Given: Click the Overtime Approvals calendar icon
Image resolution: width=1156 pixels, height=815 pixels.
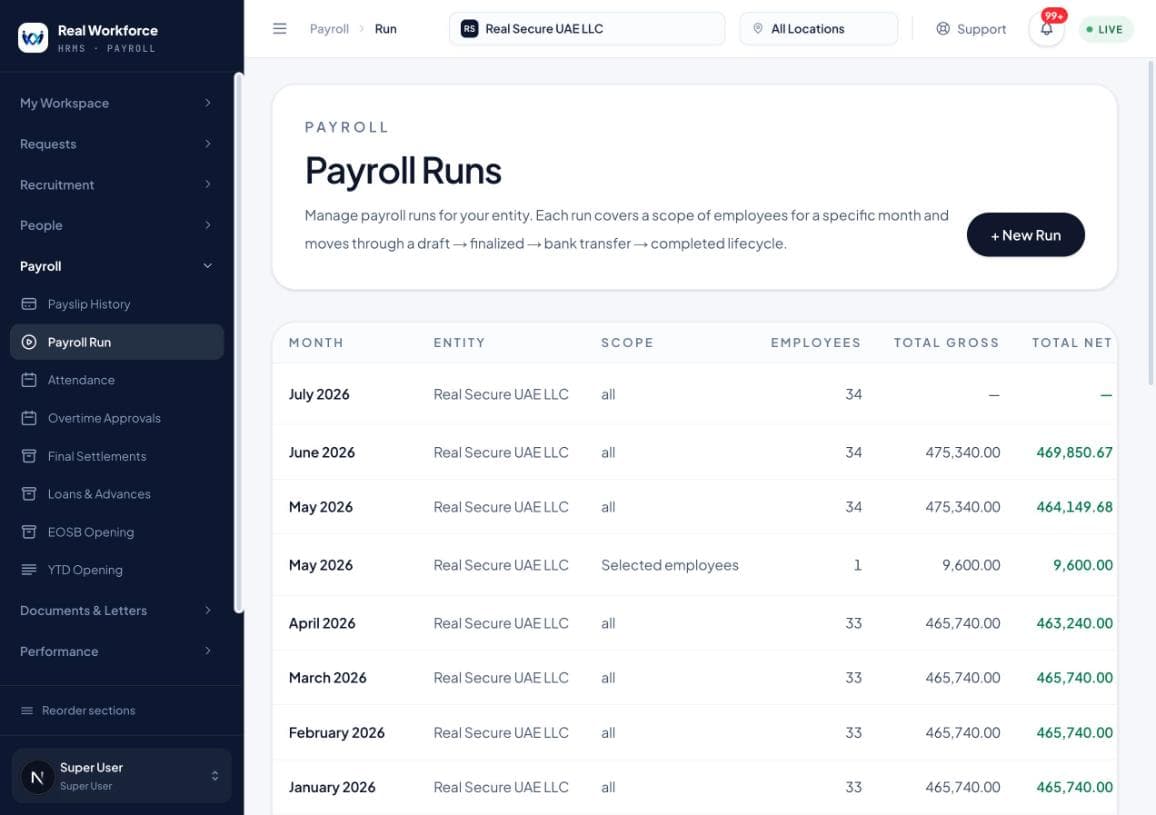Looking at the screenshot, I should [29, 418].
